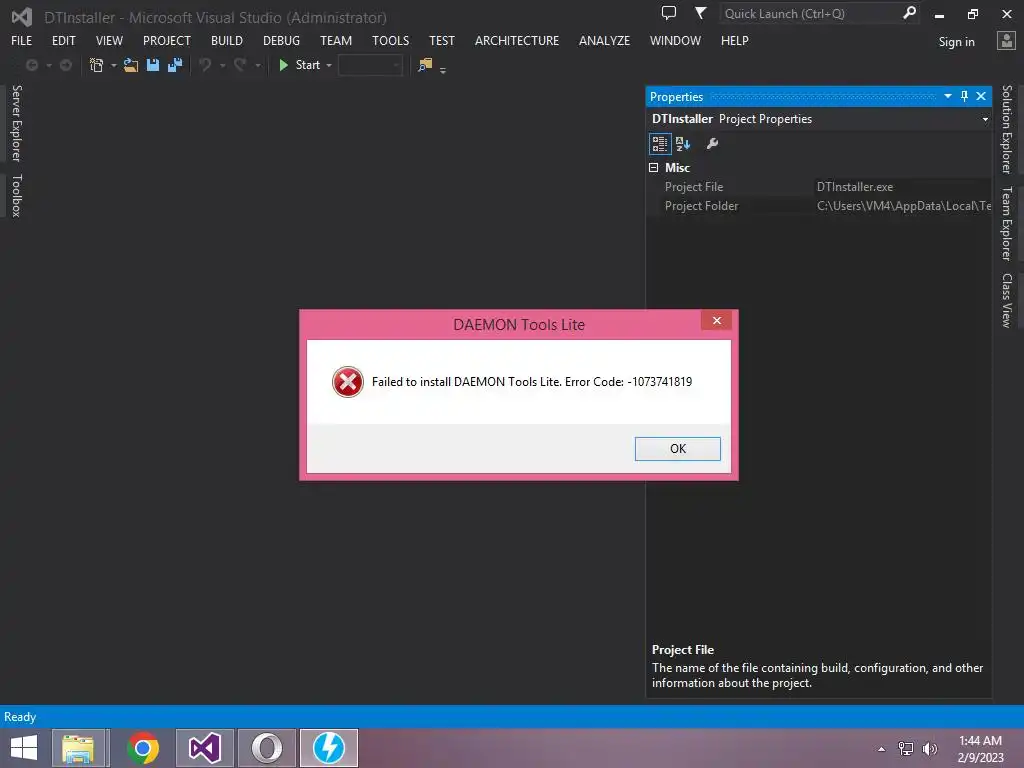Open File Explorer from the taskbar

click(x=78, y=748)
